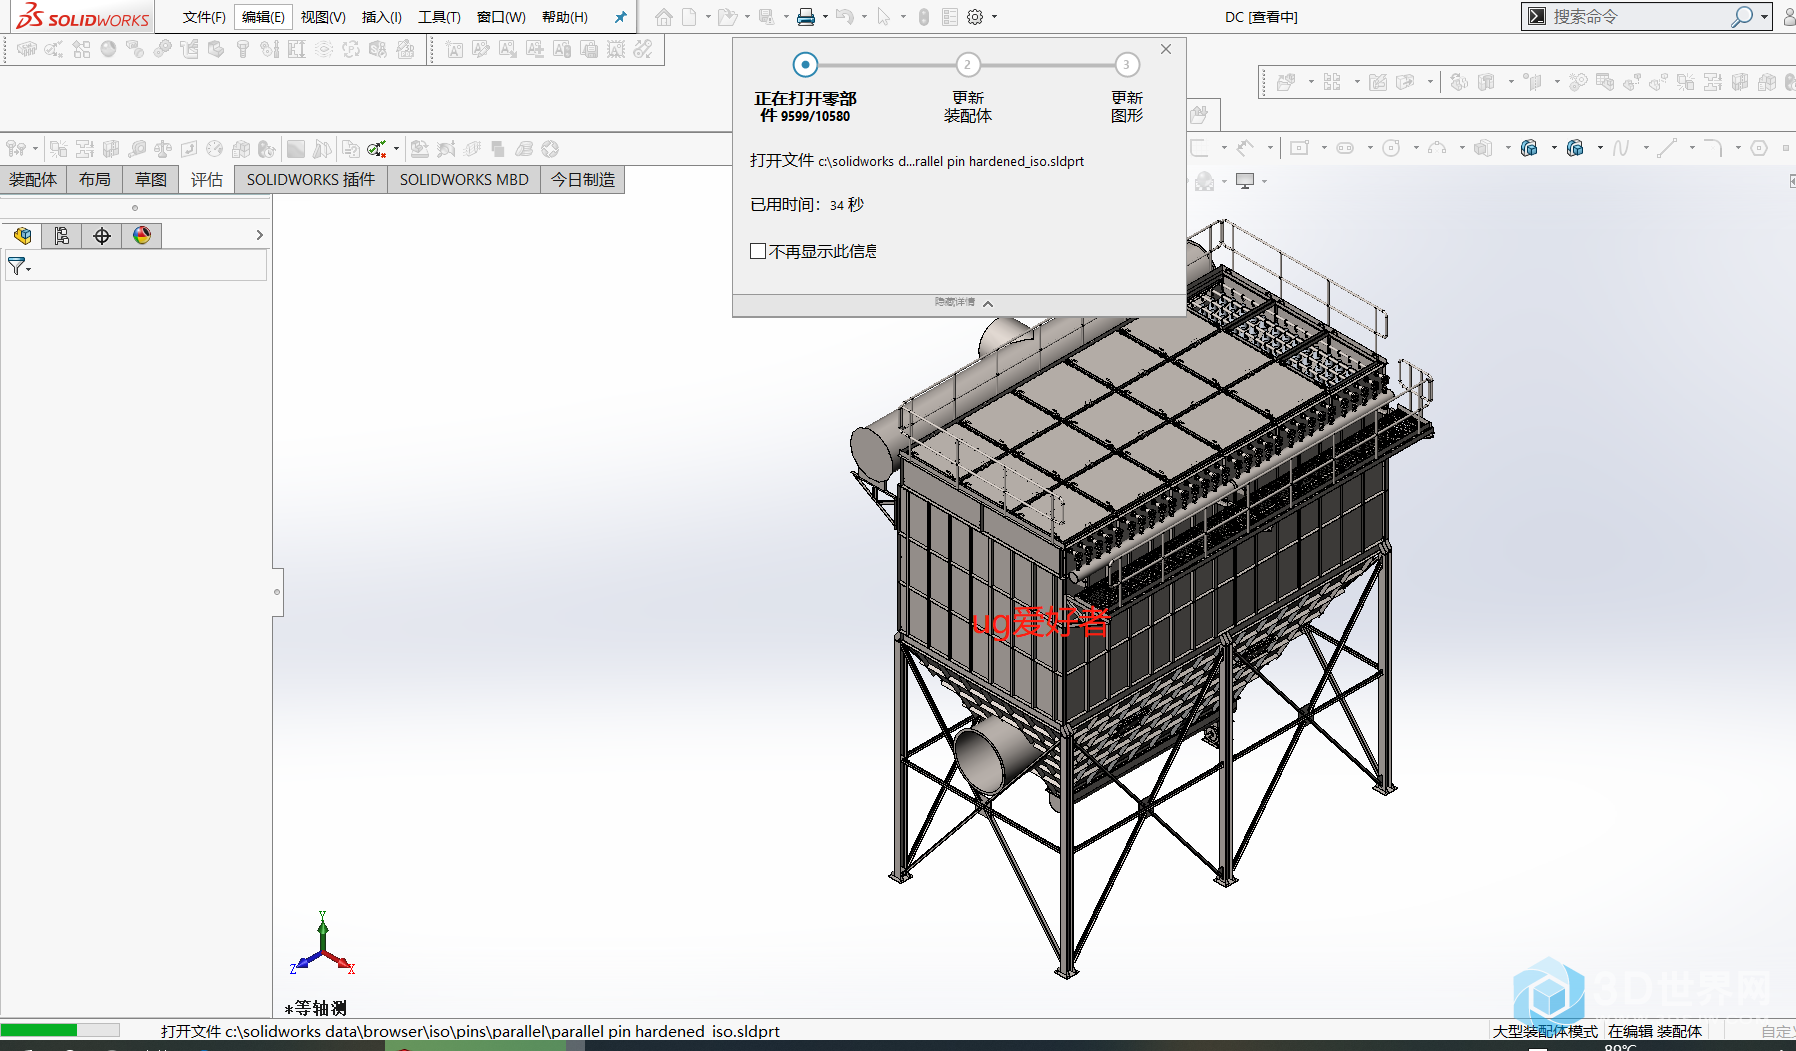Open the FeatureManager design tree tab
Screen dimensions: 1796x1051
pos(22,236)
